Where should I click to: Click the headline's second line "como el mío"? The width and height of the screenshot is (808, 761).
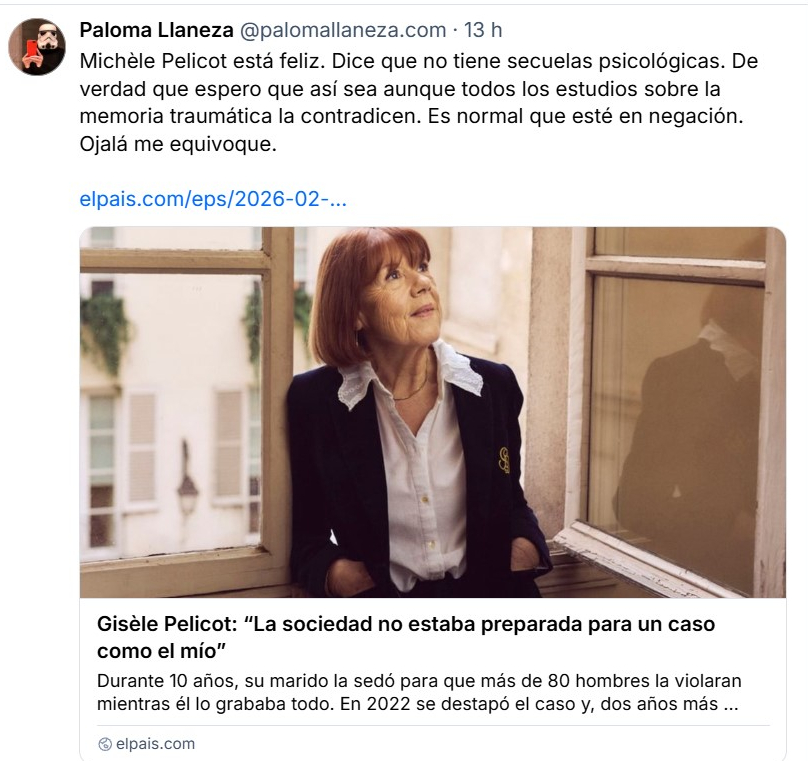pyautogui.click(x=161, y=651)
